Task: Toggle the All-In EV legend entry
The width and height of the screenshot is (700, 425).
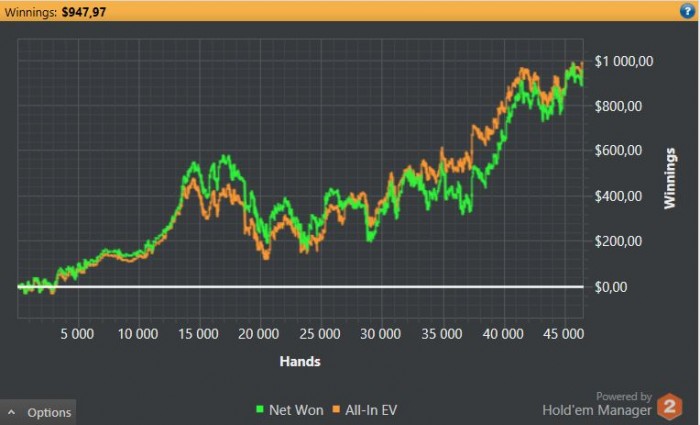Action: tap(365, 410)
